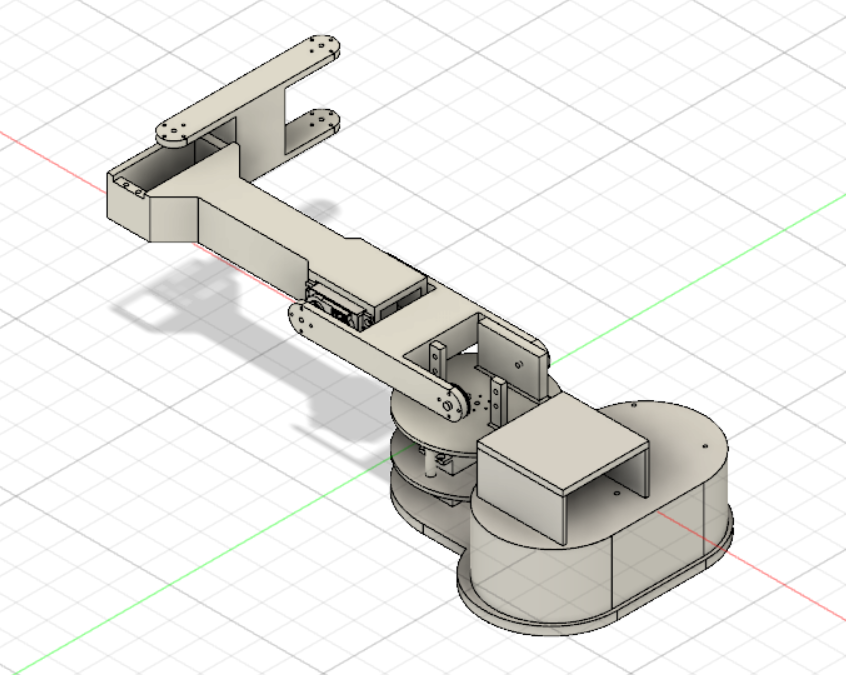Select the upper fork prong of the gripper

(248, 92)
